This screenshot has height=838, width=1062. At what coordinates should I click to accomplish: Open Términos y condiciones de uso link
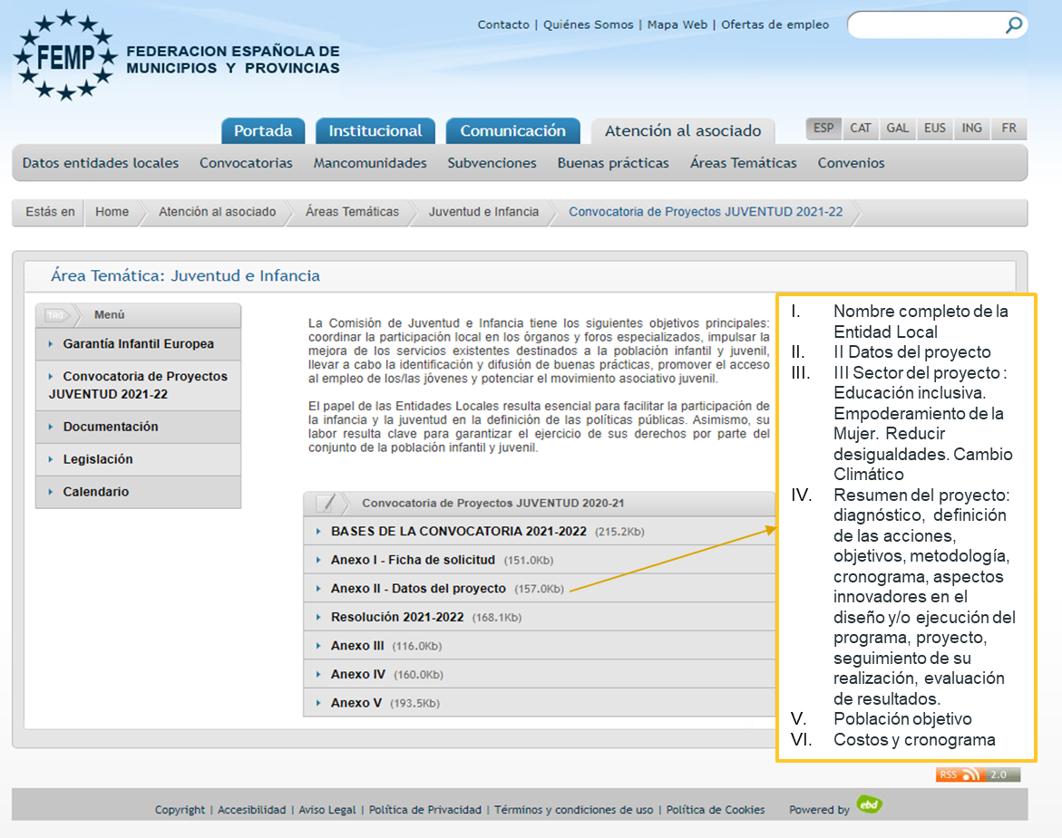click(574, 810)
